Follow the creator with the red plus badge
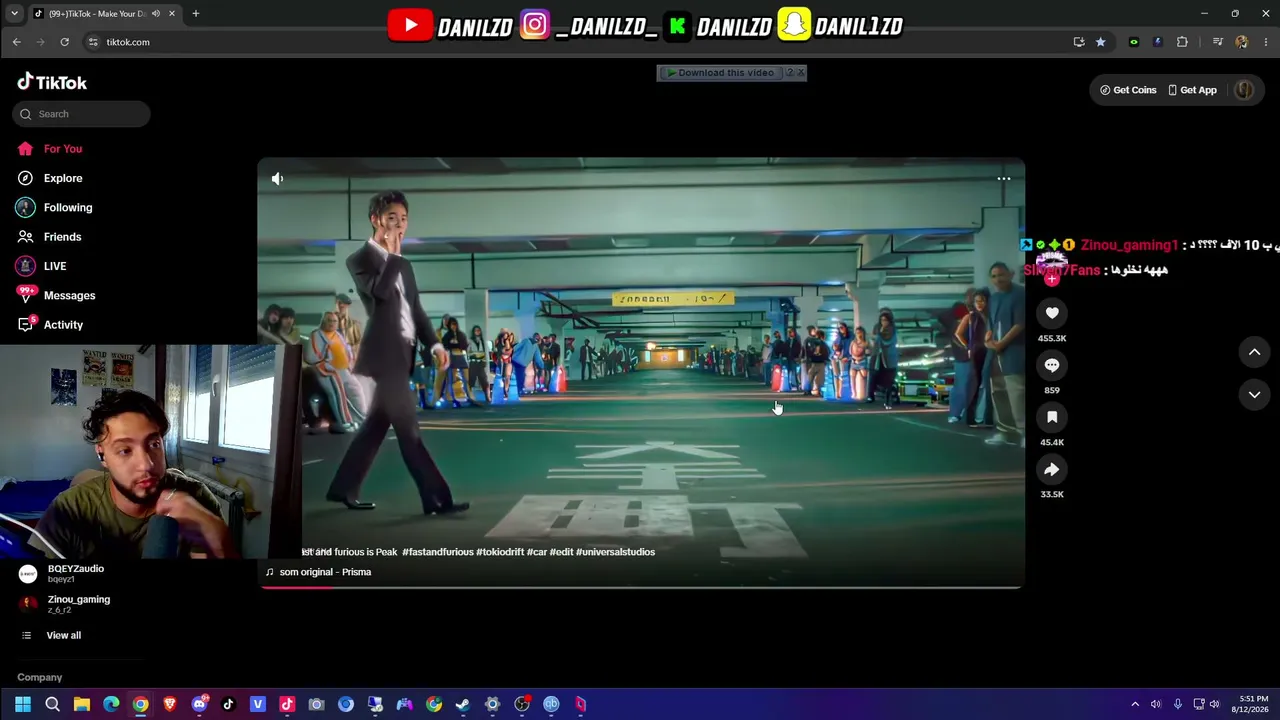Viewport: 1280px width, 720px height. (1052, 280)
